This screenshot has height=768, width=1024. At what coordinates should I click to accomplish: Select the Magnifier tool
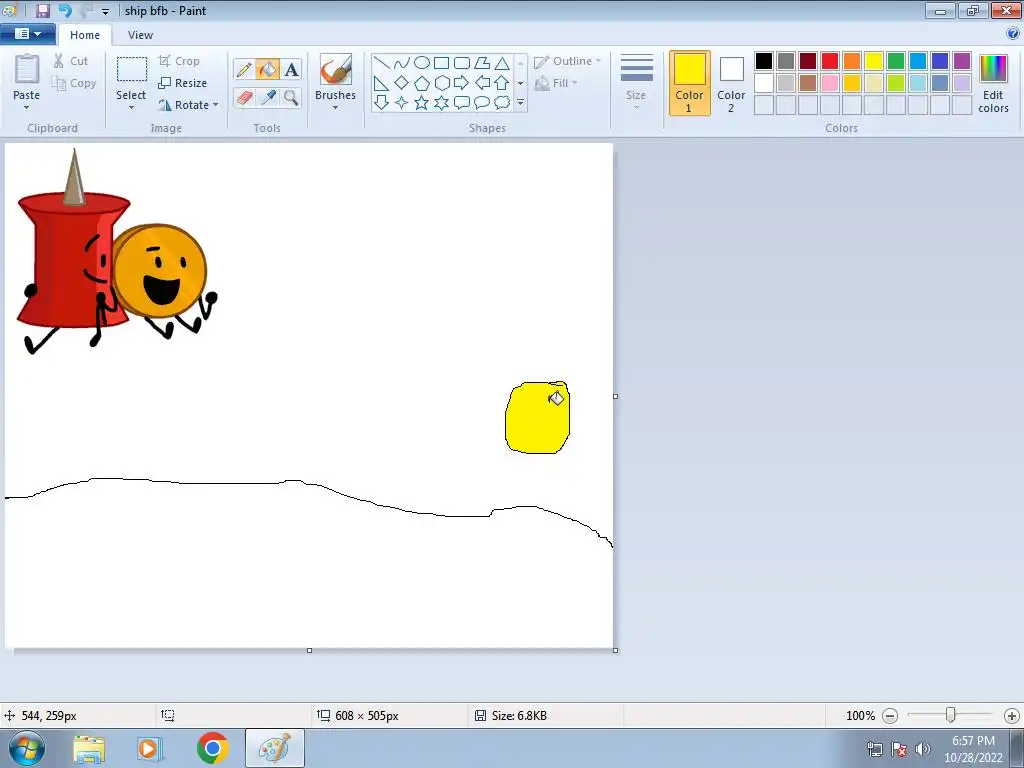pos(291,97)
